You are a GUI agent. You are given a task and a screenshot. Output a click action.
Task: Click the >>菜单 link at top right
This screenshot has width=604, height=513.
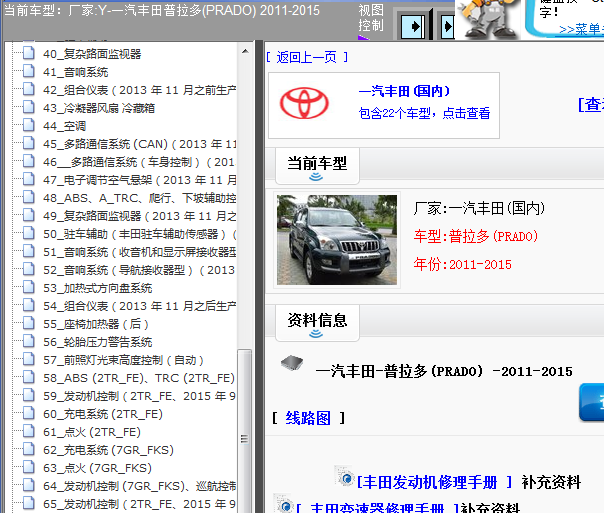[x=581, y=29]
